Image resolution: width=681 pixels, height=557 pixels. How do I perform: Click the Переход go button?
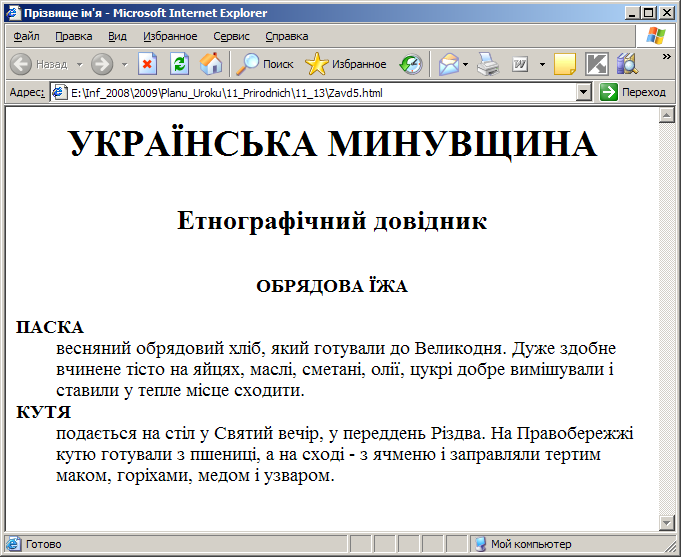pyautogui.click(x=633, y=93)
